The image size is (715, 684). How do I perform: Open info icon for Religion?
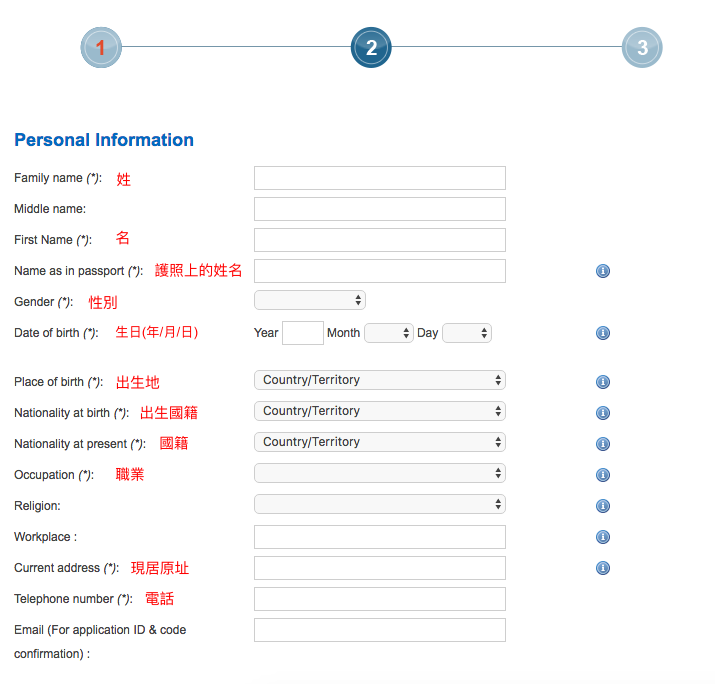click(603, 506)
